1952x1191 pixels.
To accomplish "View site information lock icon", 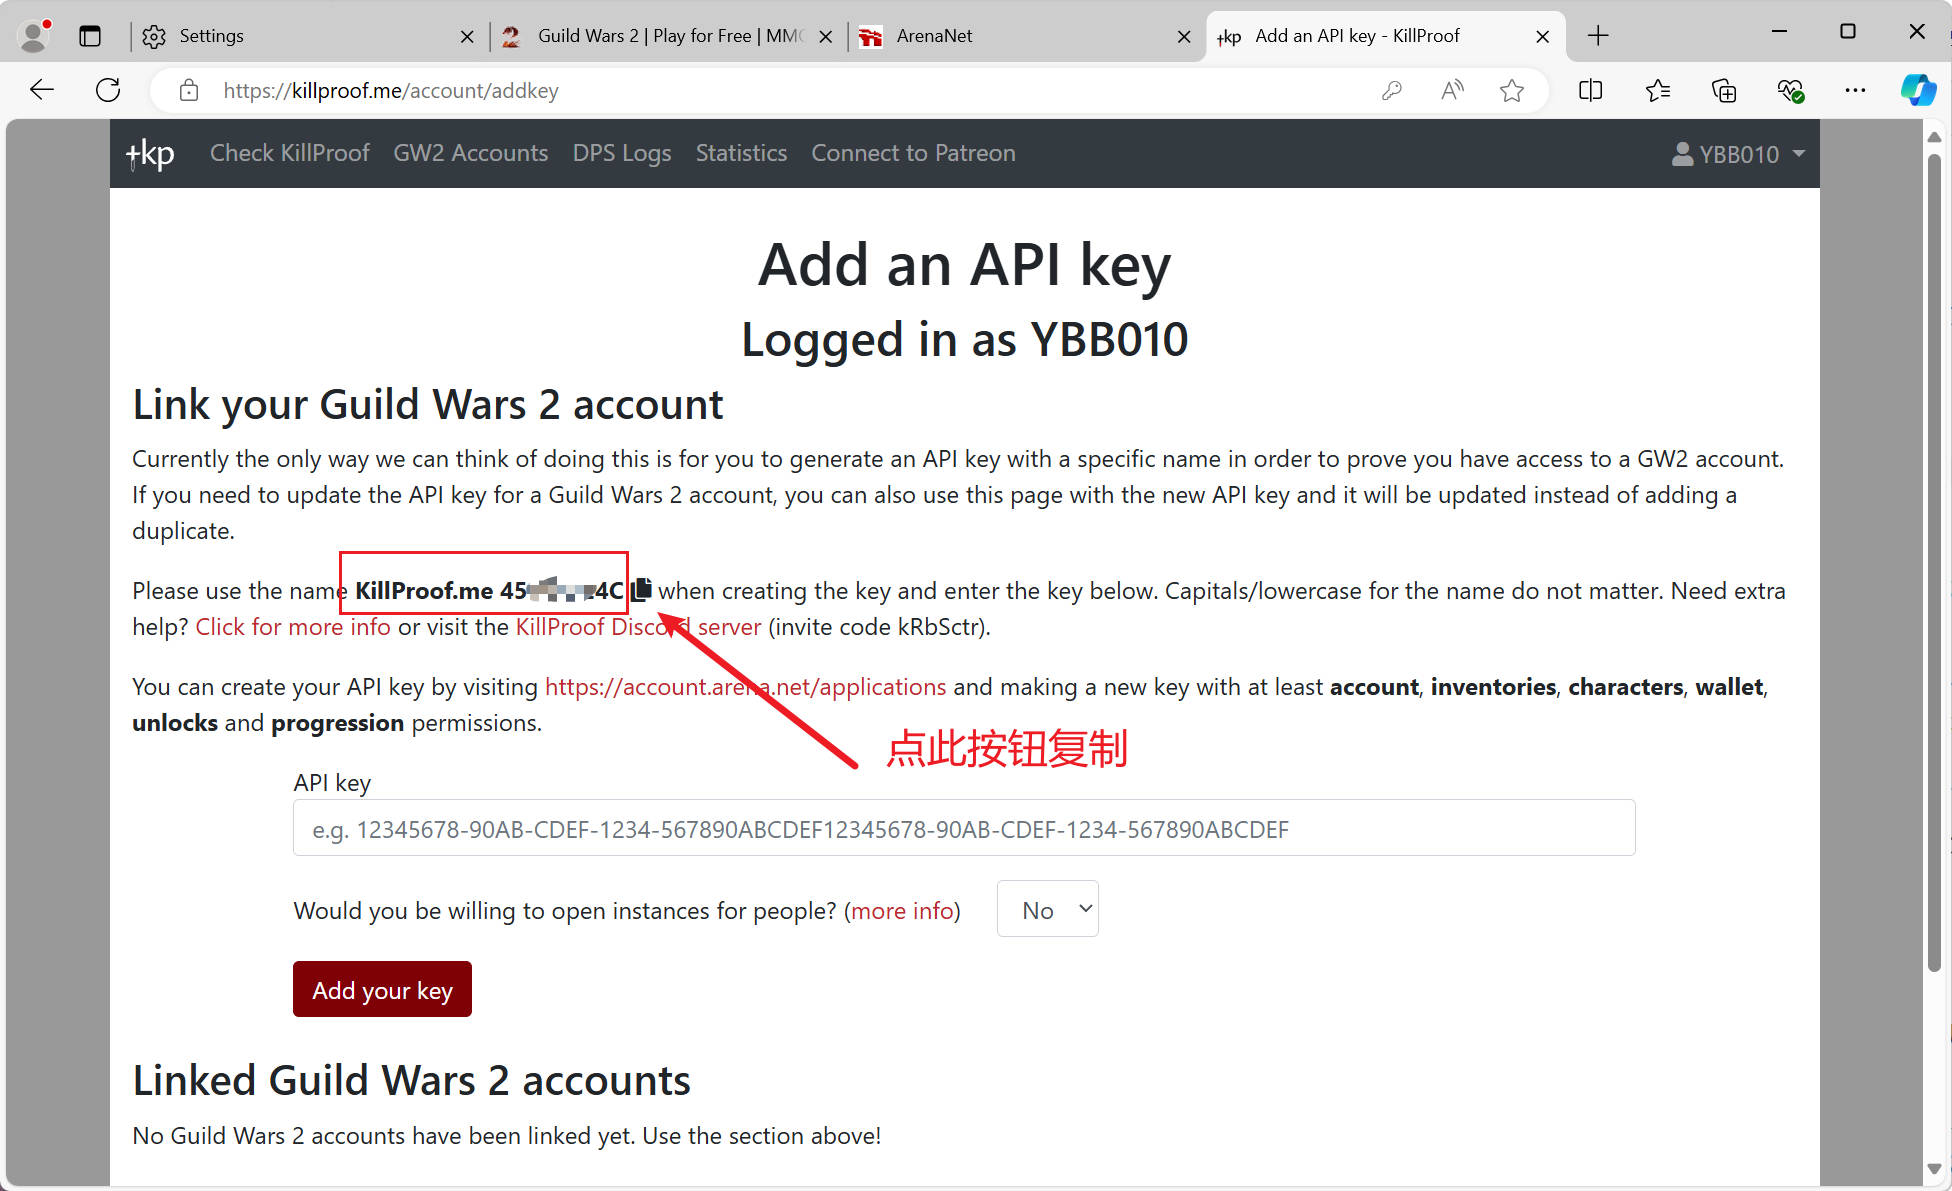I will coord(189,91).
